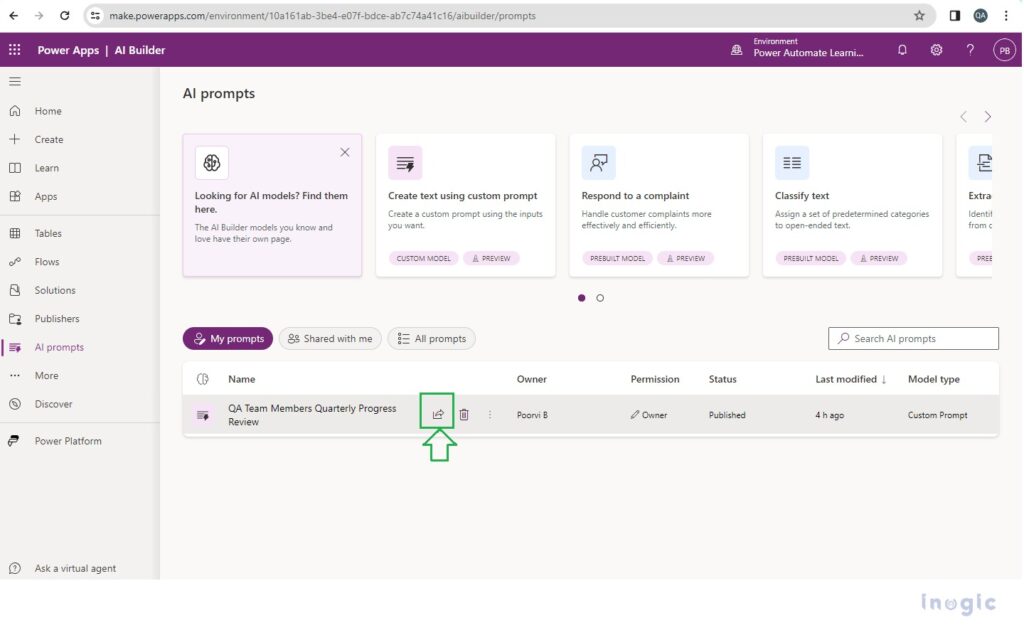Screen dimensions: 1024x640
Task: Collapse the left navigation with hamburger icon
Action: coord(16,82)
